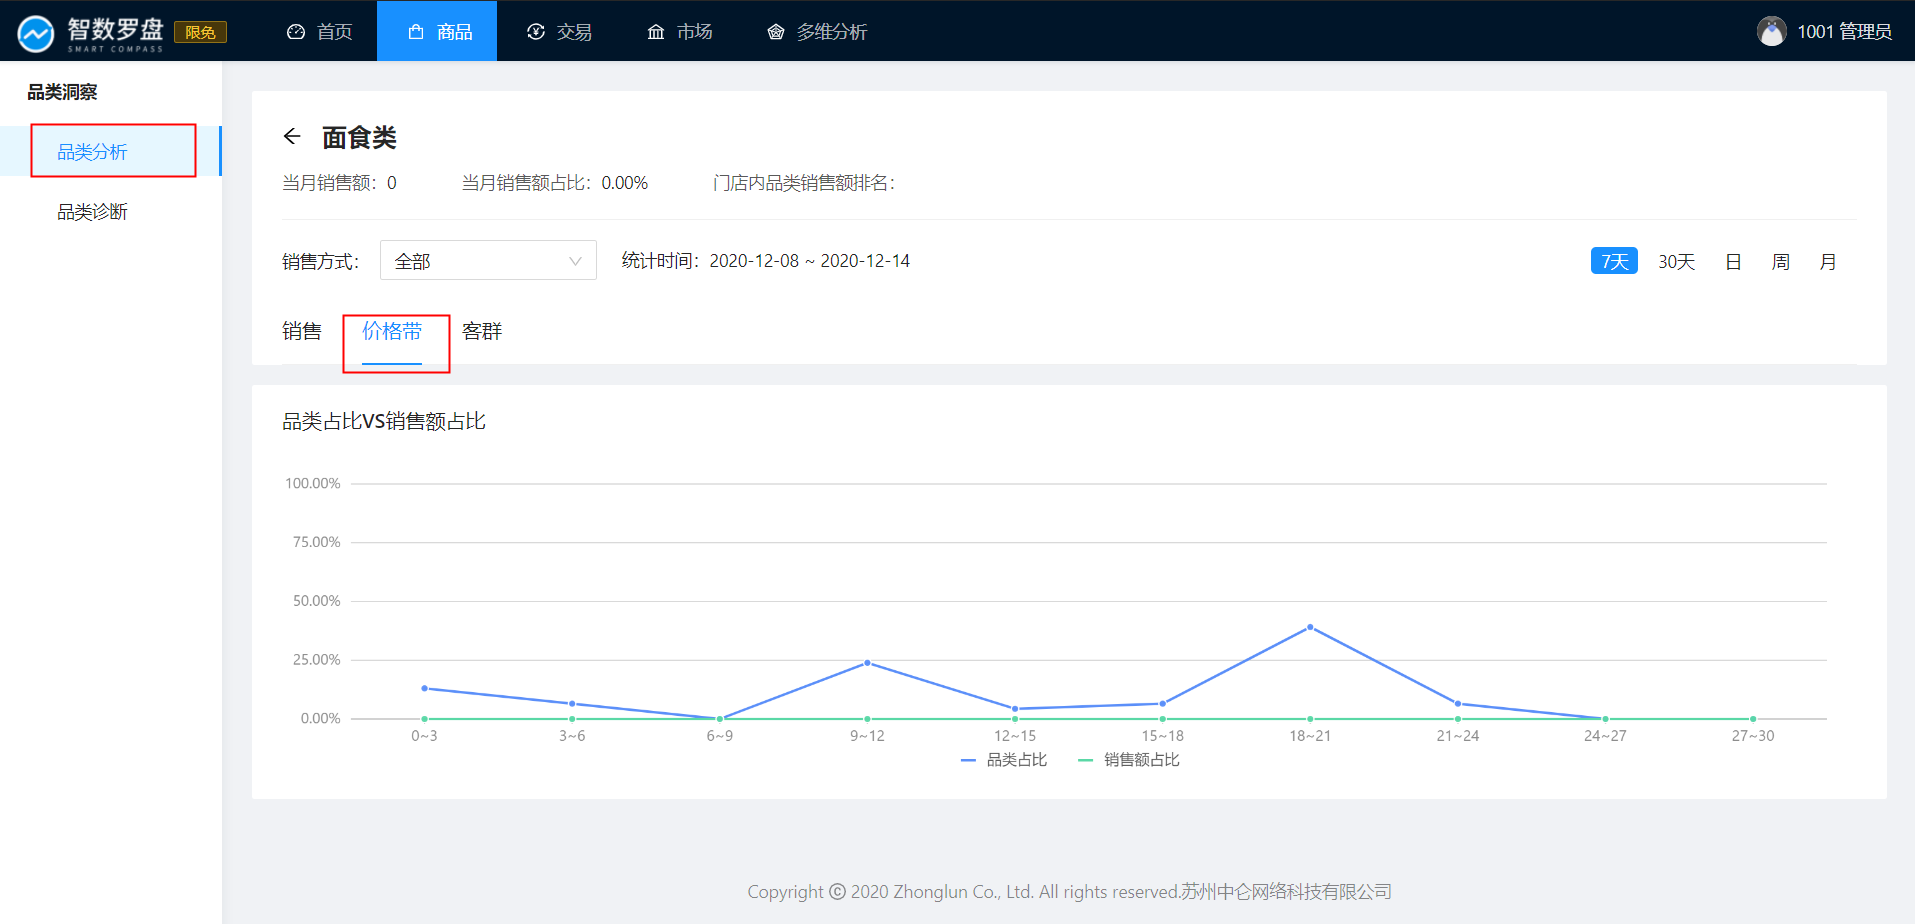Select the 30天 time range option
1915x924 pixels.
tap(1676, 262)
